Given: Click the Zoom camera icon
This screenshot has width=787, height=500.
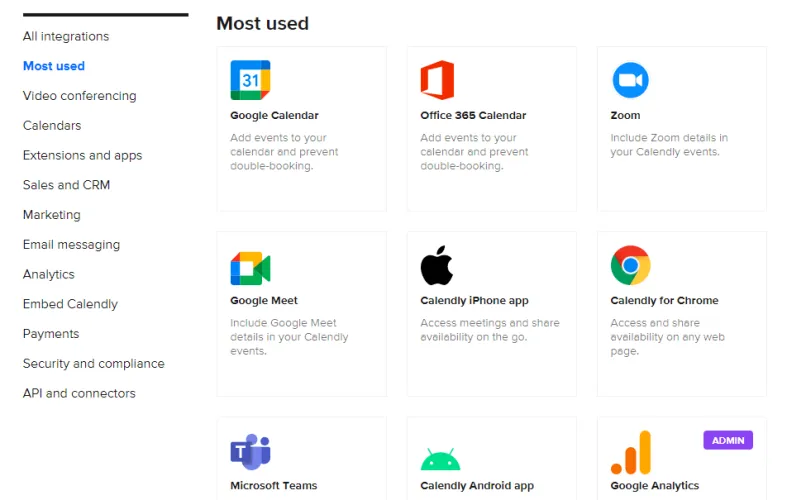Looking at the screenshot, I should coord(630,80).
